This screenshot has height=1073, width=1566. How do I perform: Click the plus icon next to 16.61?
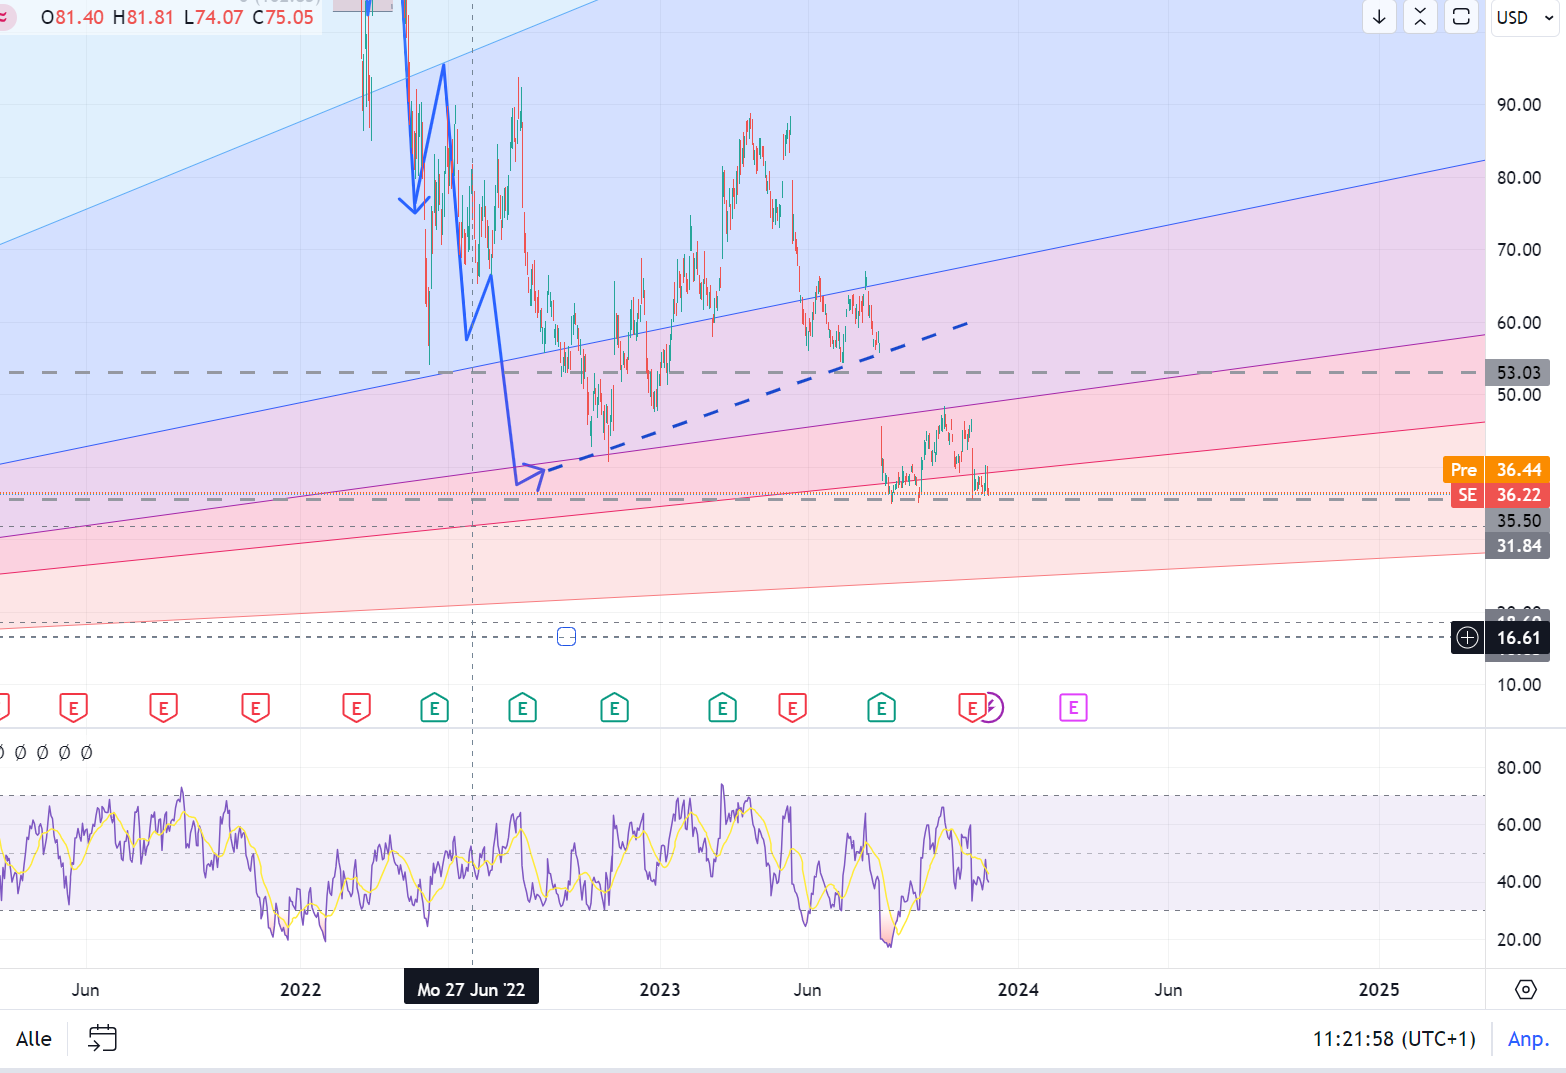pos(1467,638)
